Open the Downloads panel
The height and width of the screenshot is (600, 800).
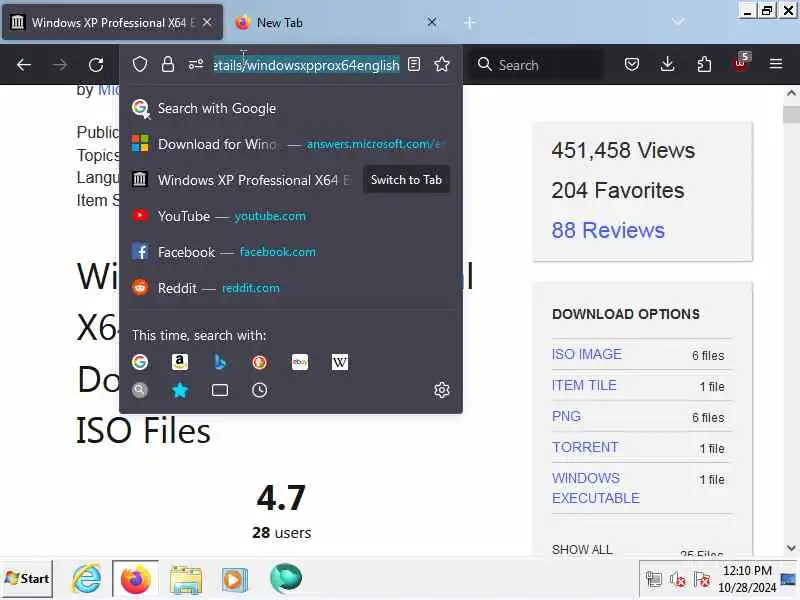(667, 64)
